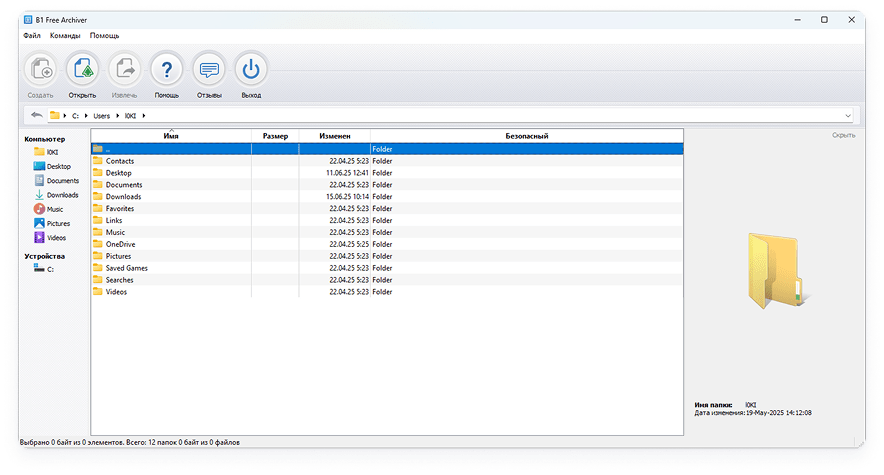Expand the arrow after Users in the path

coord(118,116)
